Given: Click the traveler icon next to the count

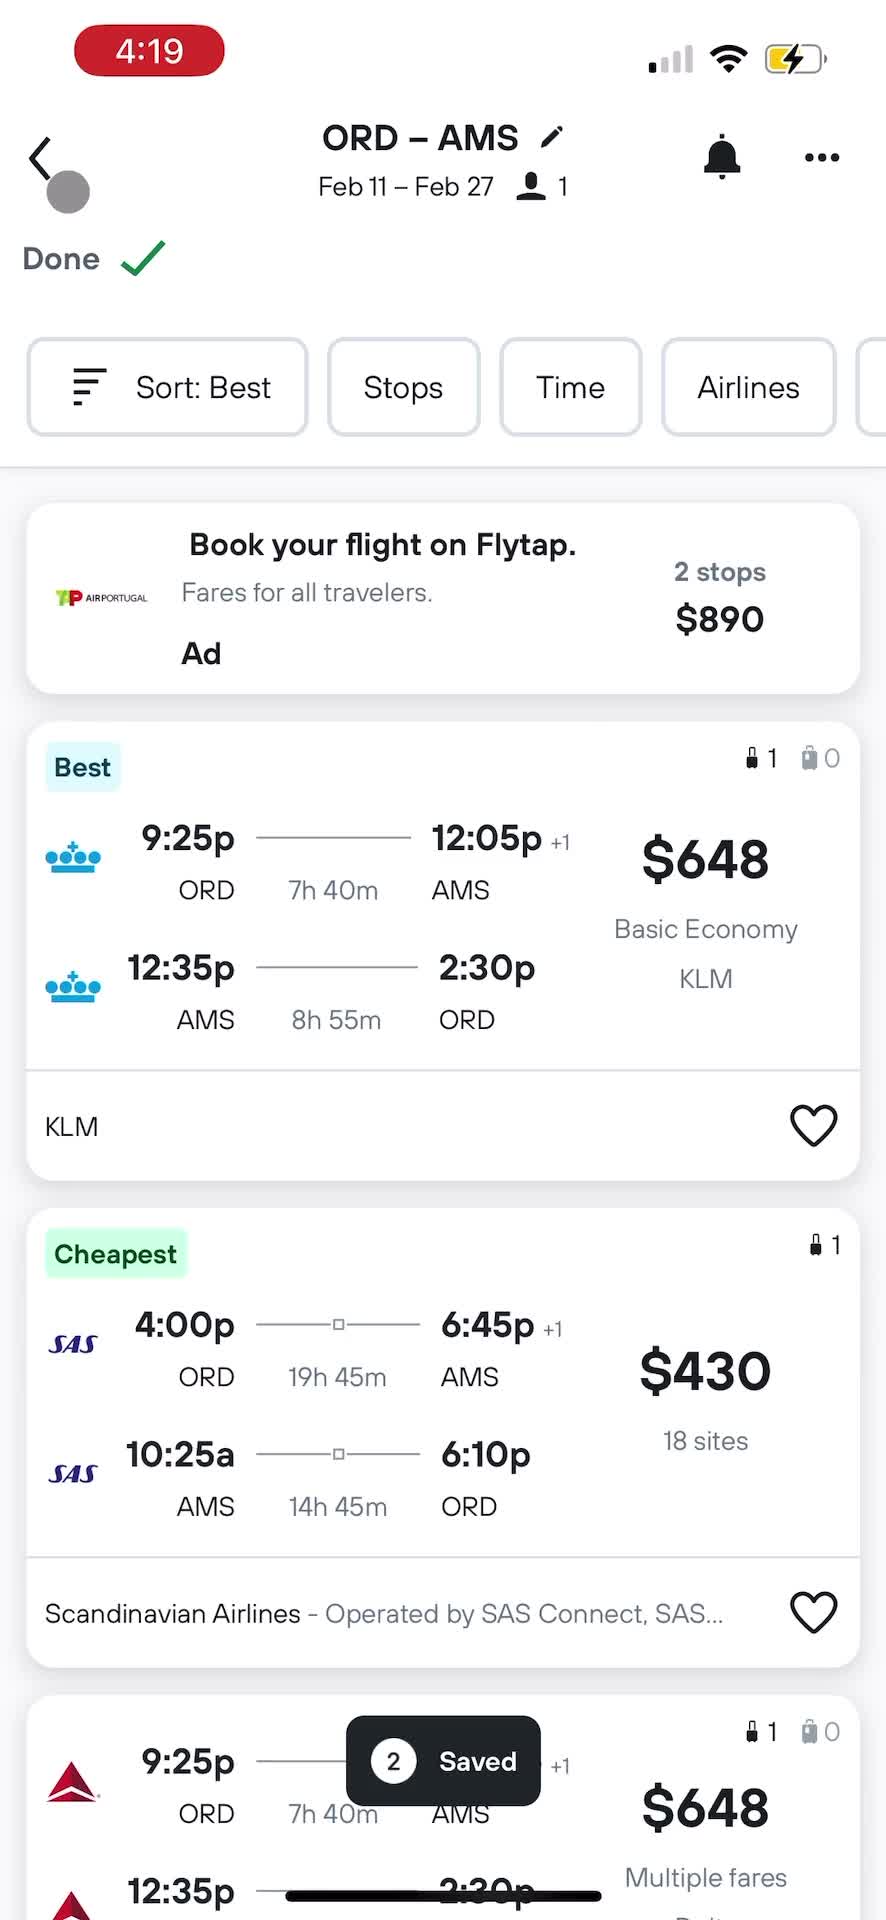Looking at the screenshot, I should pyautogui.click(x=531, y=186).
